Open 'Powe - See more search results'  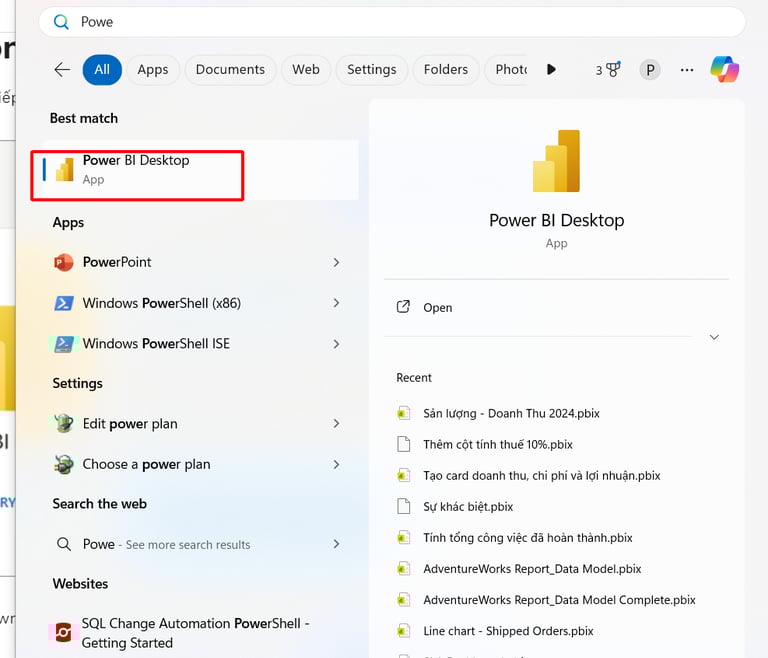tap(197, 544)
